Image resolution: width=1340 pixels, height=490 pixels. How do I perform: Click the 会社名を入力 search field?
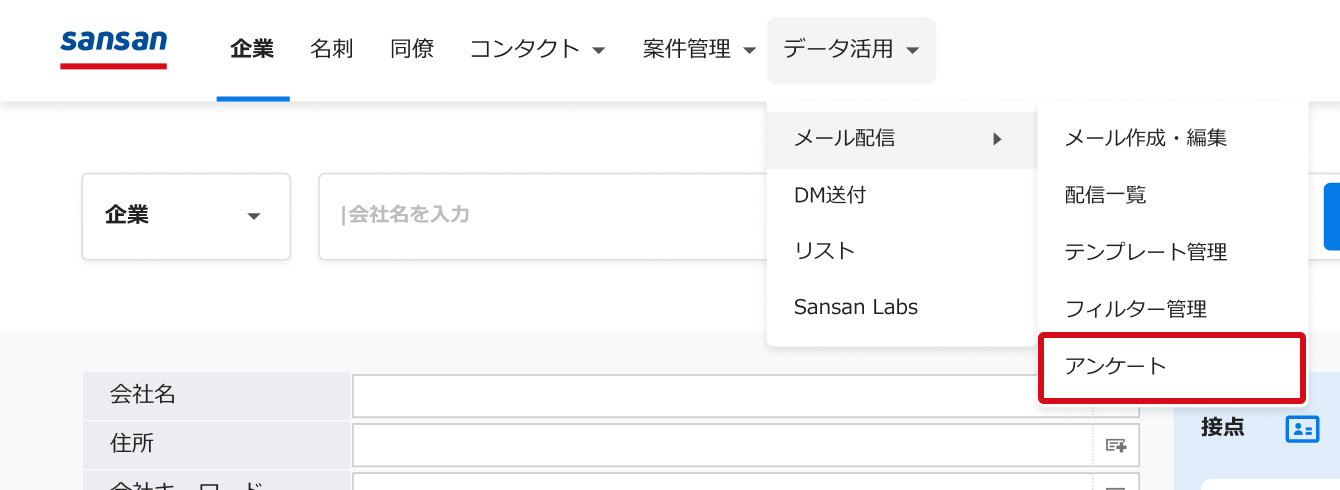pyautogui.click(x=545, y=216)
